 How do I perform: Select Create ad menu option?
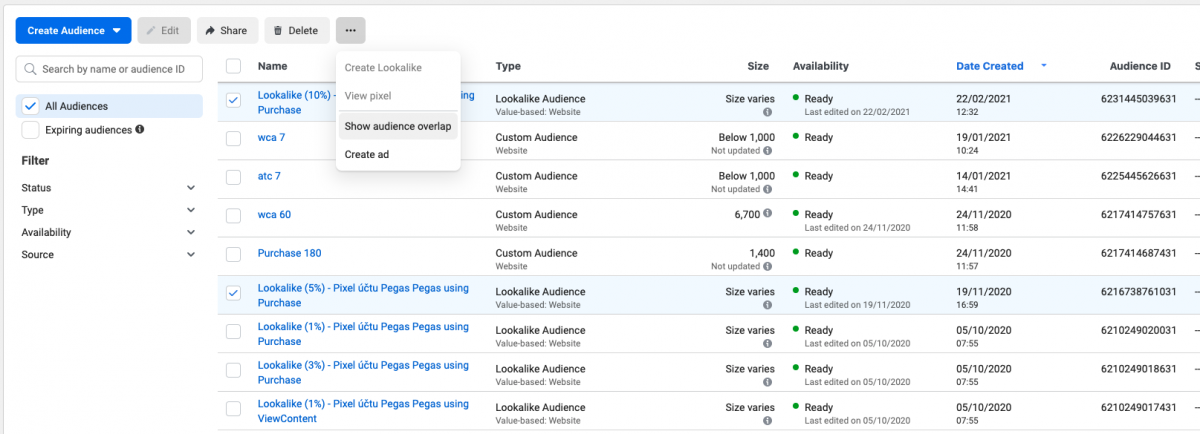pos(367,154)
